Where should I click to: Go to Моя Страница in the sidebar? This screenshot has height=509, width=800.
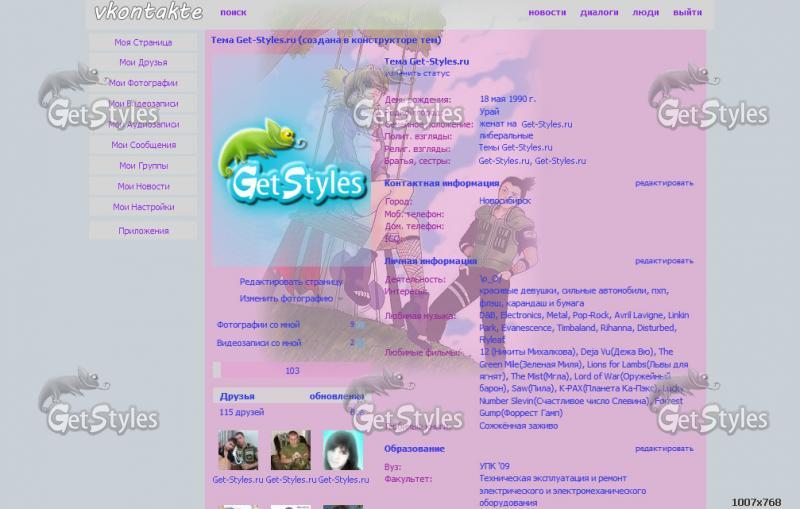point(143,42)
